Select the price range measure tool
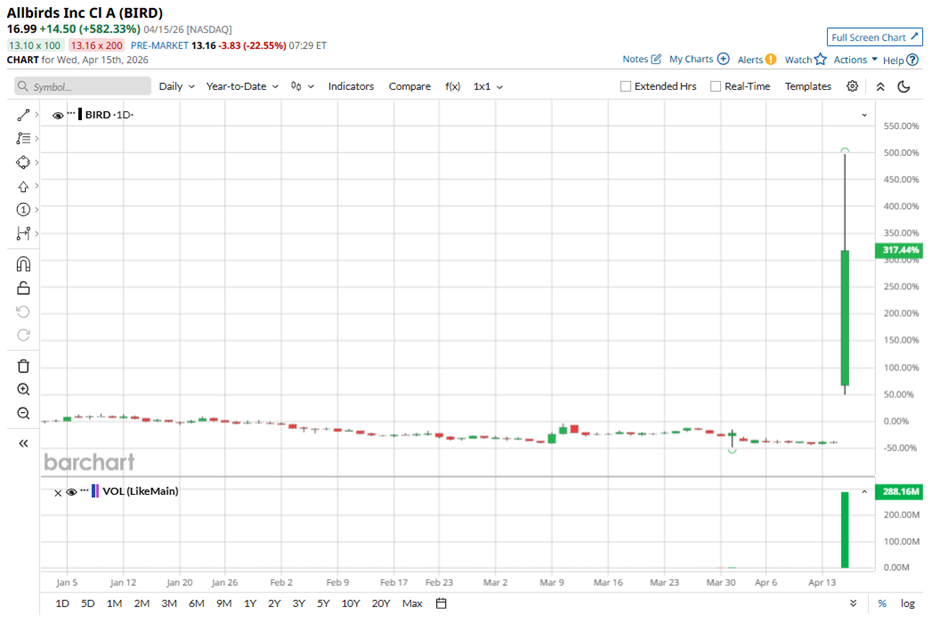 coord(23,233)
